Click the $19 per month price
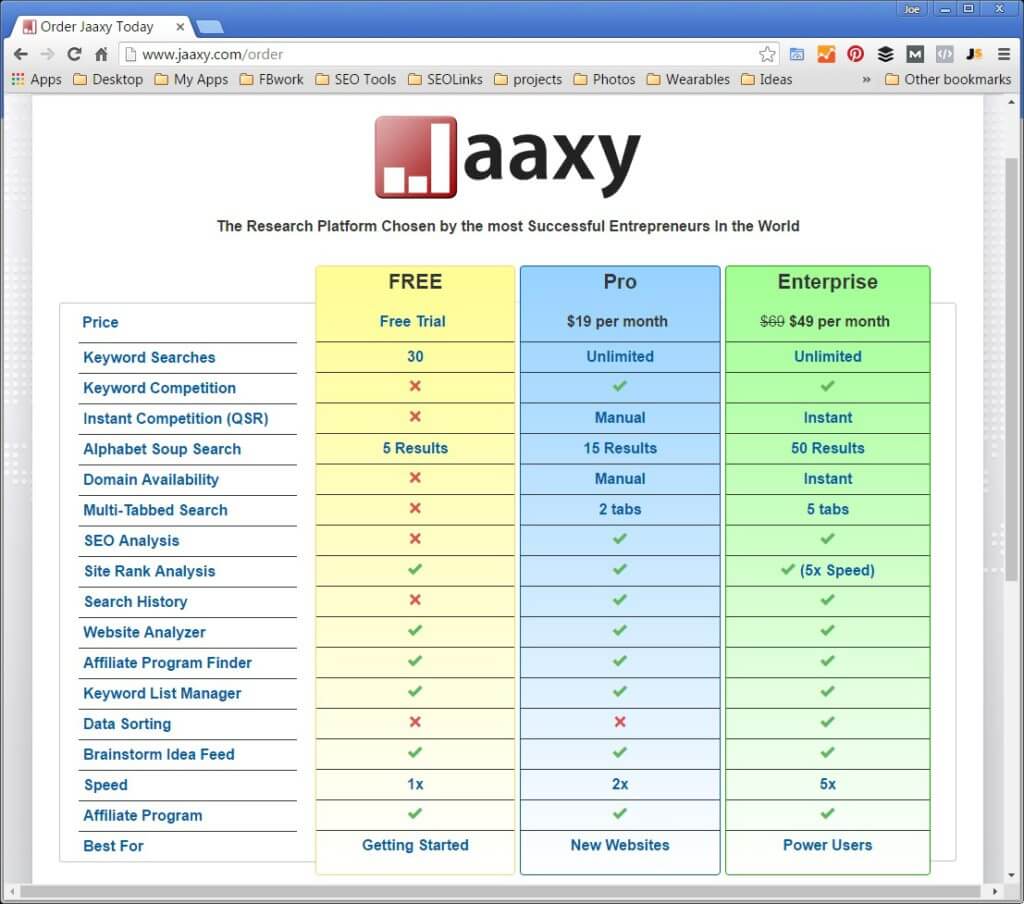This screenshot has width=1024, height=904. click(x=617, y=321)
